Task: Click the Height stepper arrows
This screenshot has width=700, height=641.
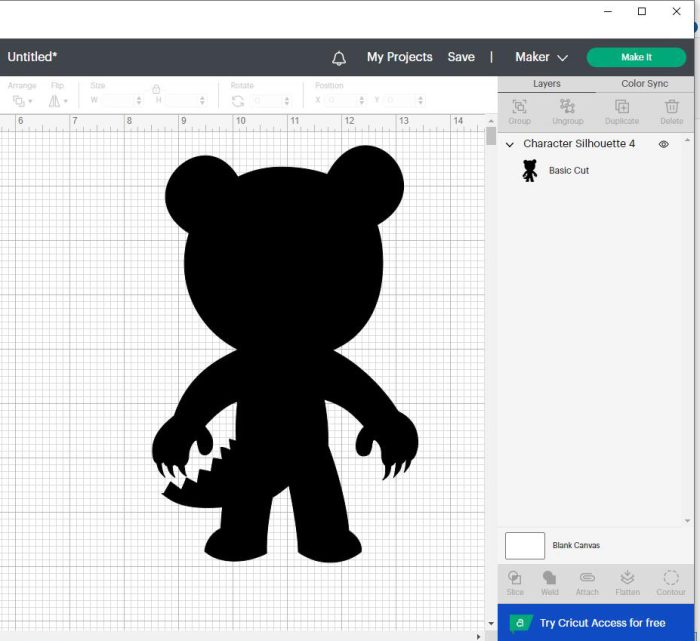Action: [202, 100]
